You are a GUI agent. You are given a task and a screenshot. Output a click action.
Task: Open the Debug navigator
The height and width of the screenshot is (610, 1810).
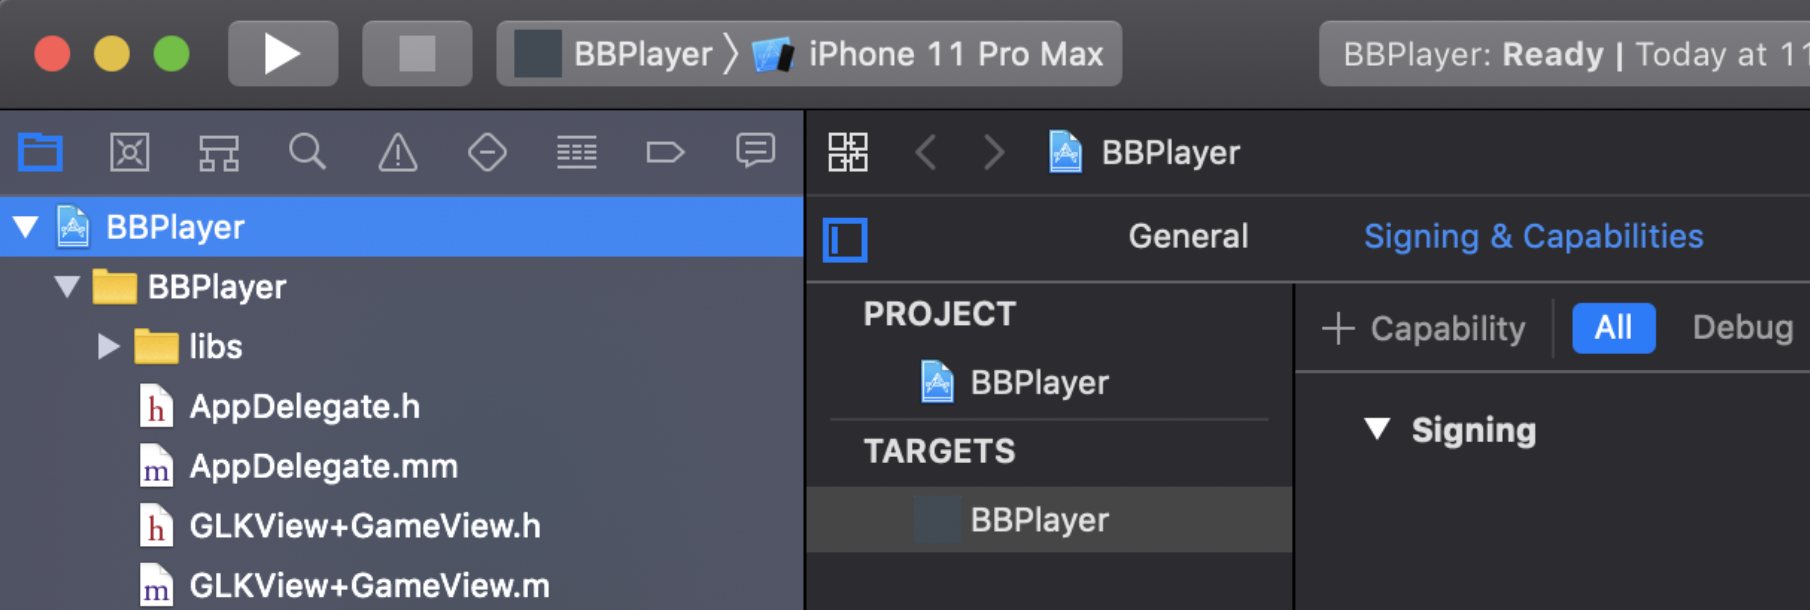pos(577,153)
